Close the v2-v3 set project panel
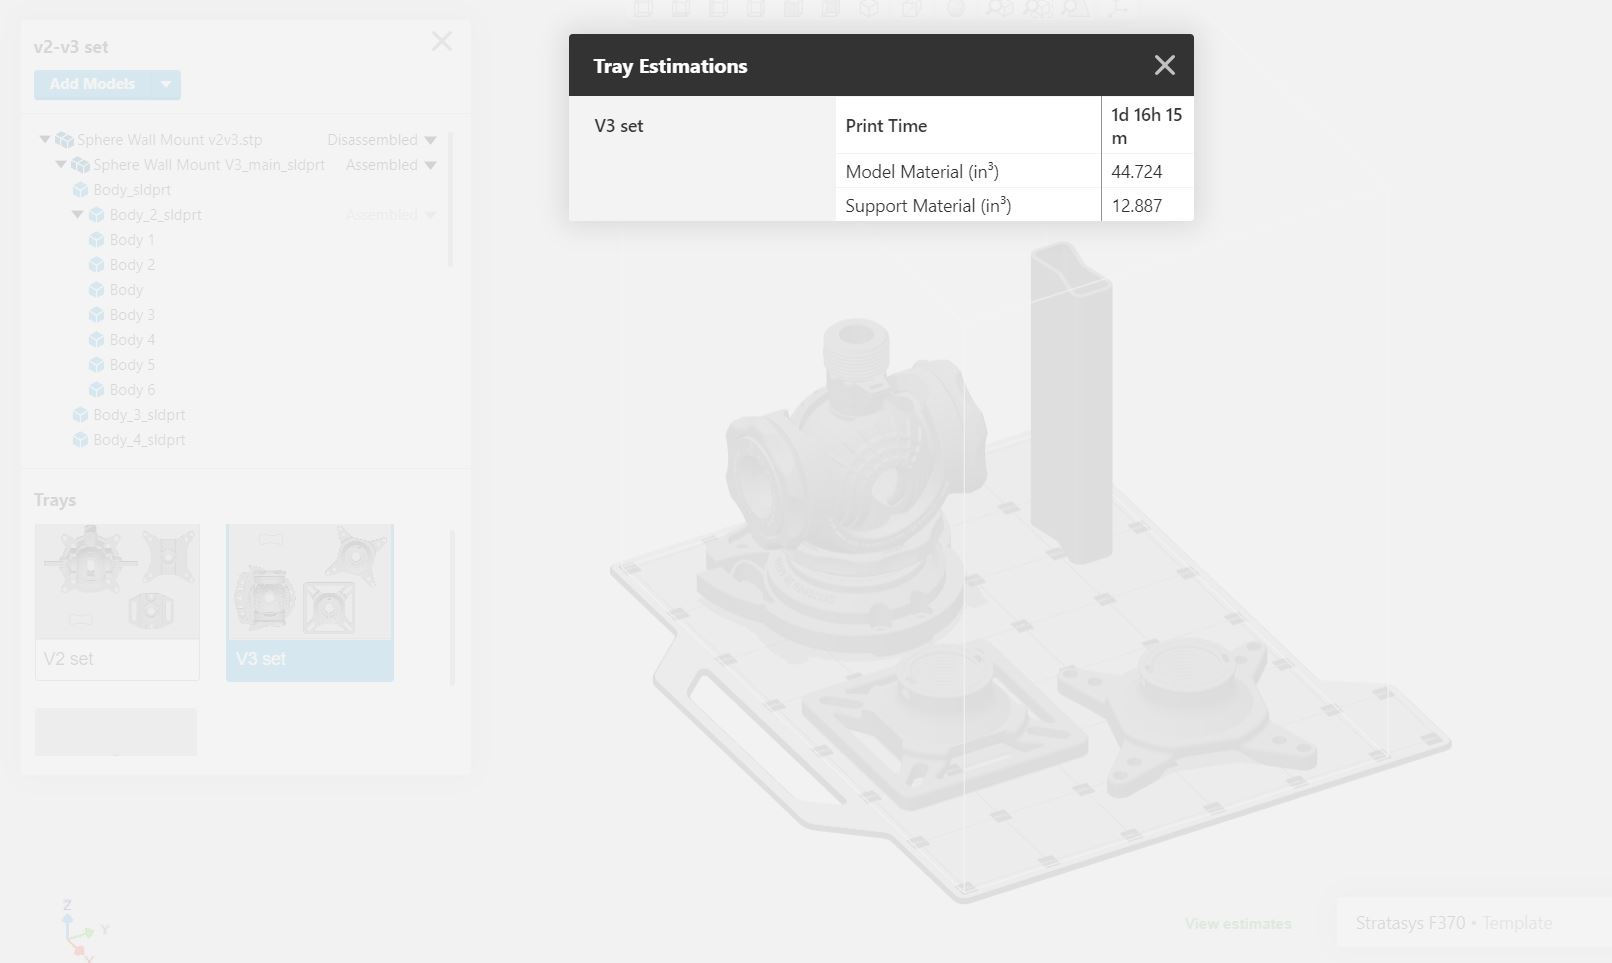Image resolution: width=1612 pixels, height=963 pixels. point(441,41)
